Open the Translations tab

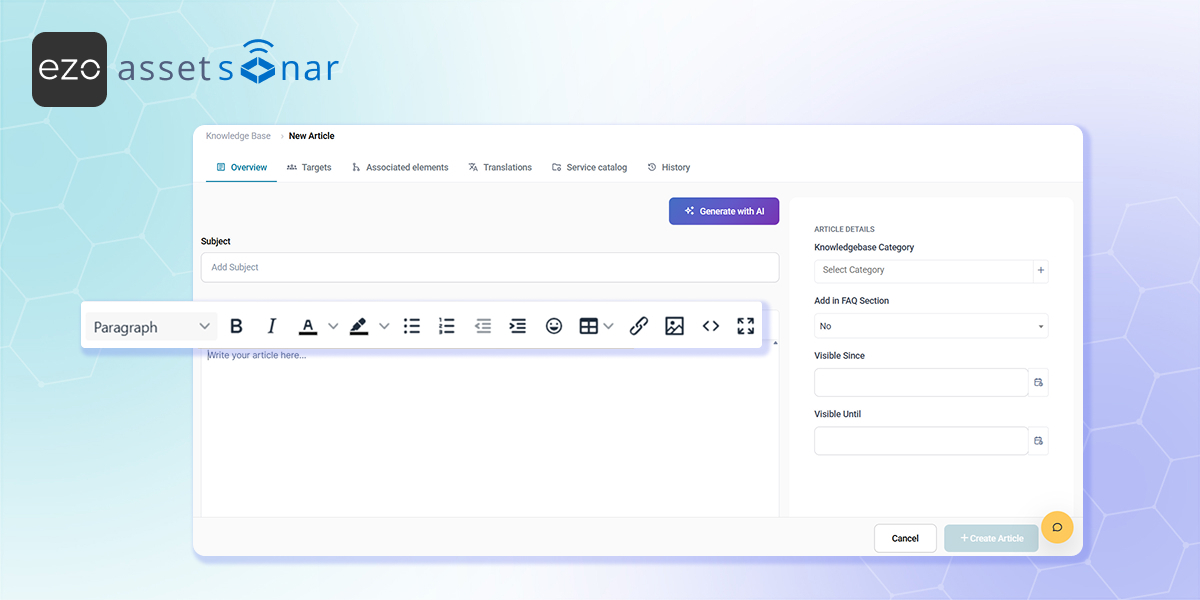point(500,167)
